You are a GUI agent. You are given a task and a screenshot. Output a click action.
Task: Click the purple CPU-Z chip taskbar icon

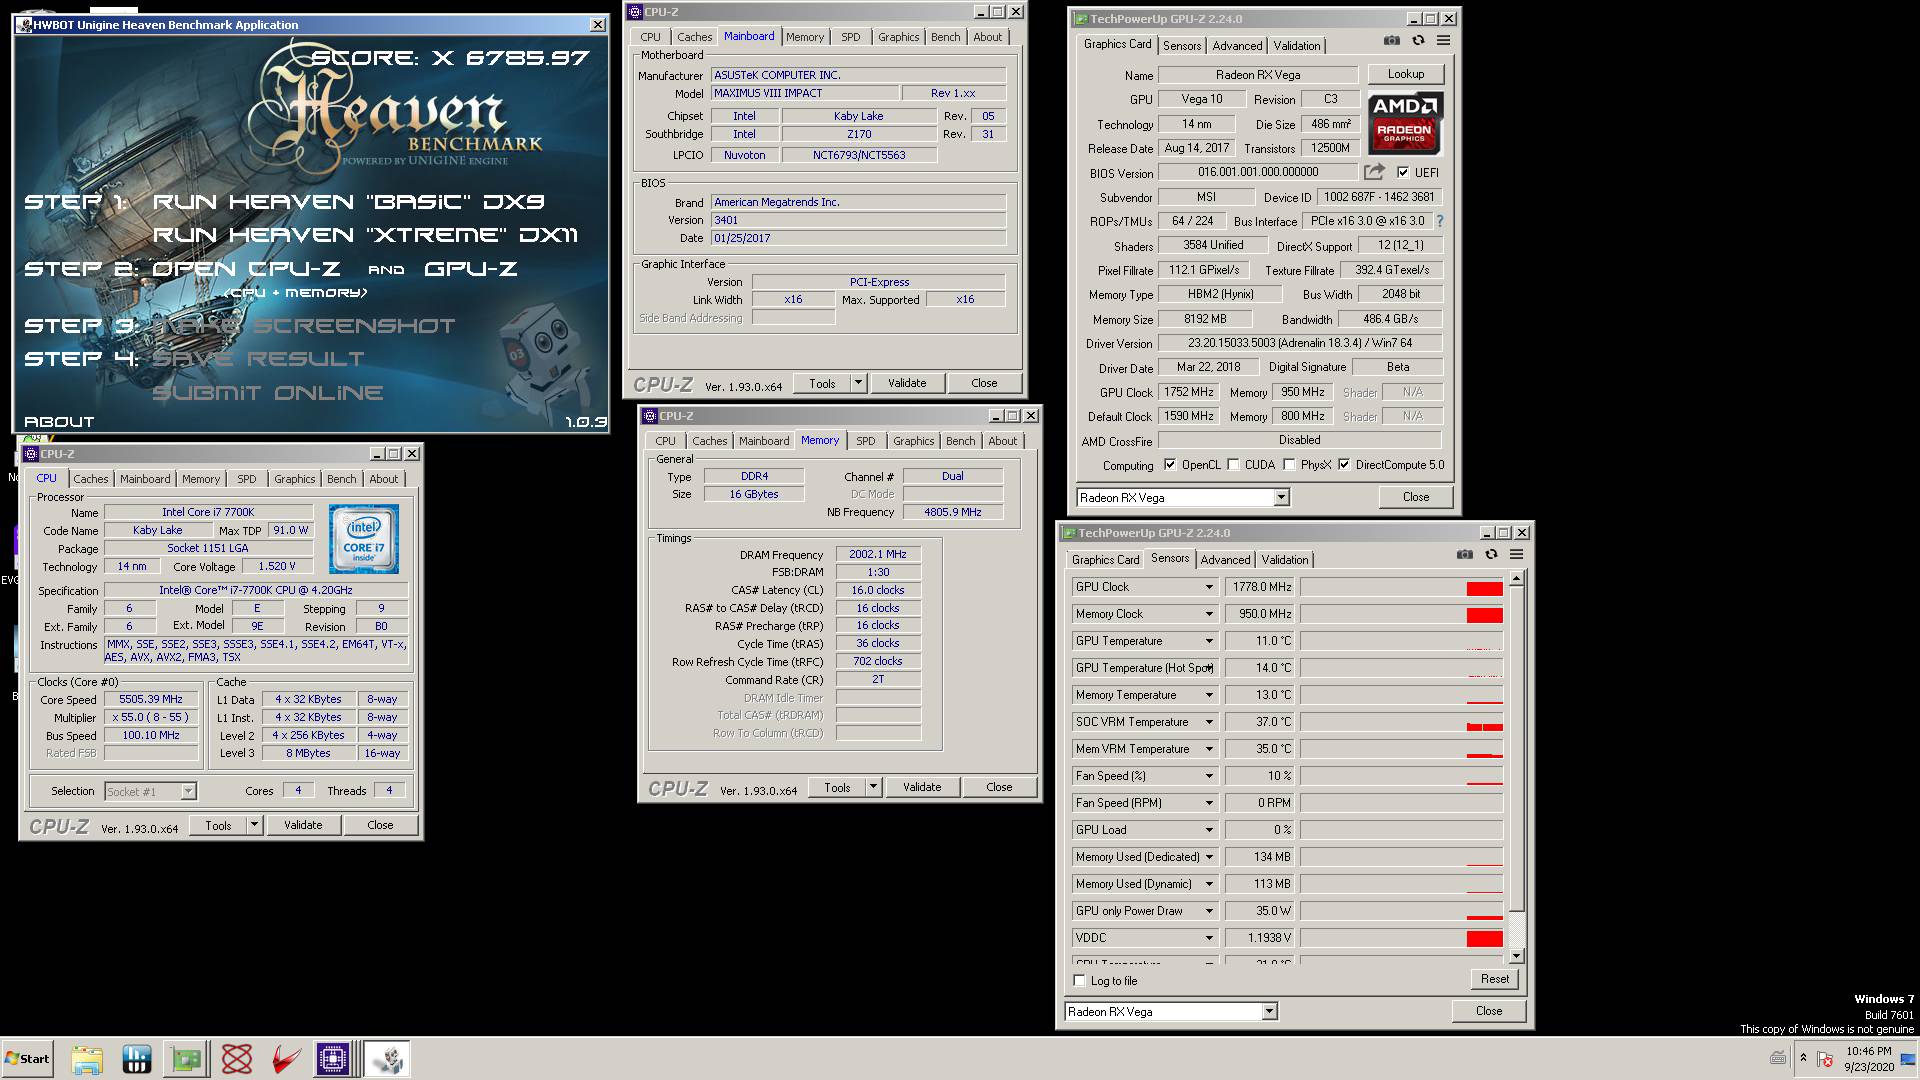333,1059
